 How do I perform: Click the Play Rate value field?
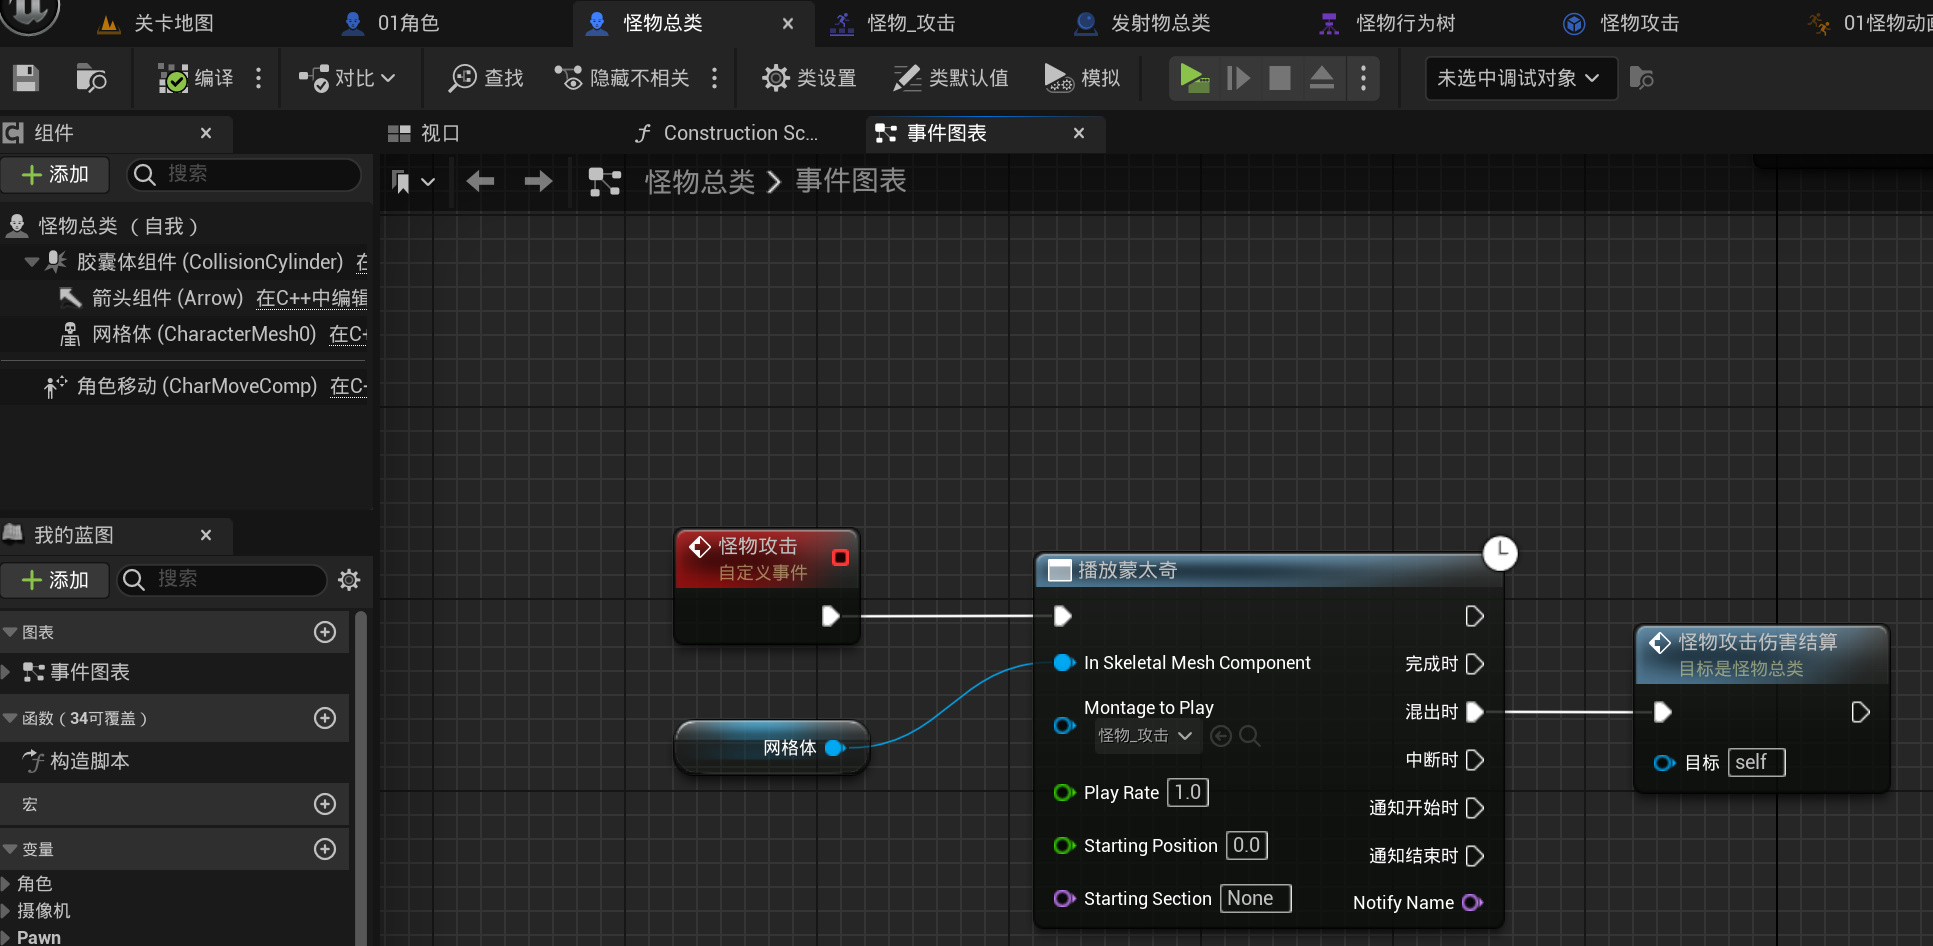pyautogui.click(x=1187, y=793)
